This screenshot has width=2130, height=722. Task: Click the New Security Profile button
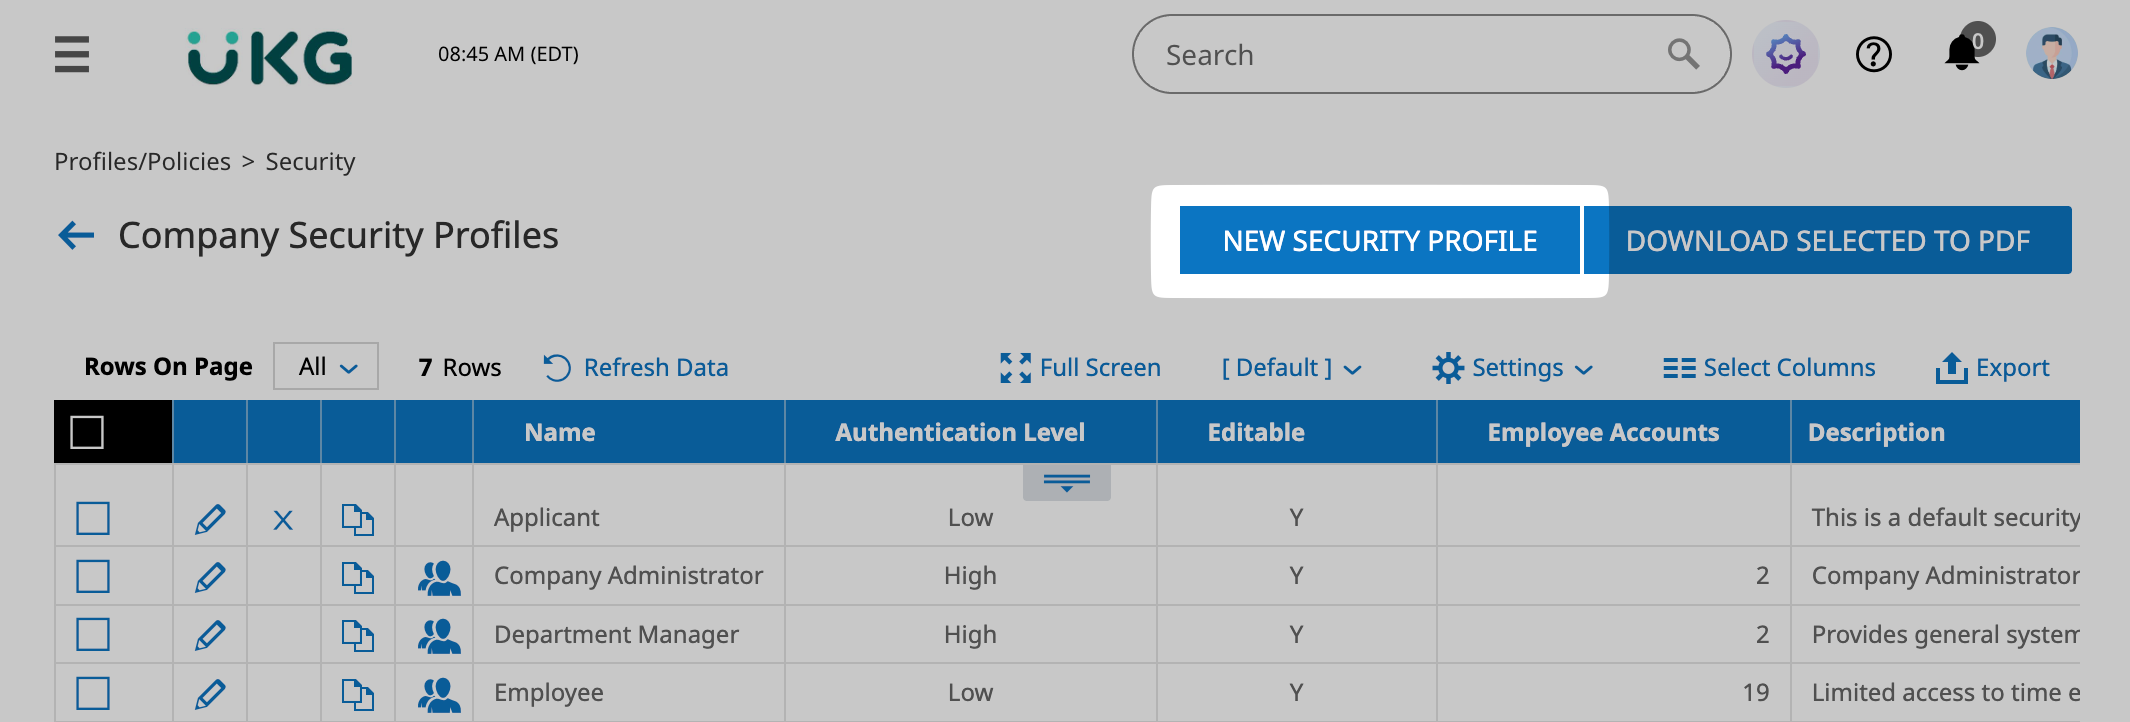coord(1379,241)
